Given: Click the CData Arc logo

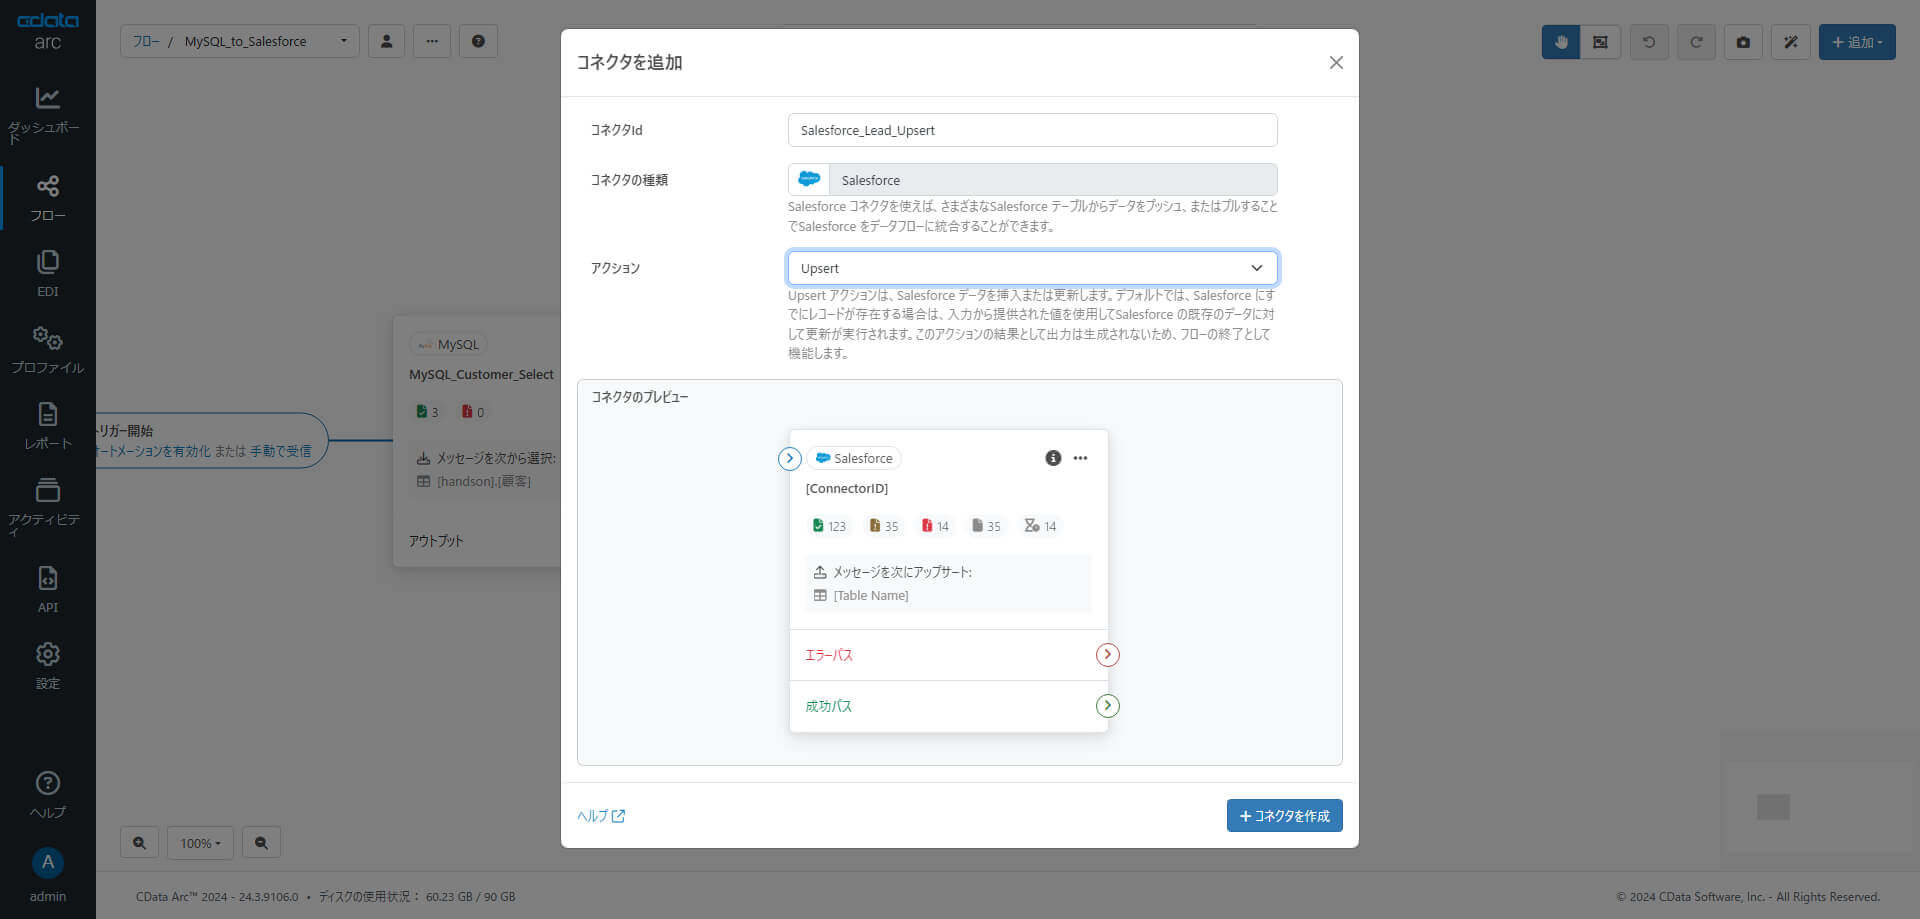Looking at the screenshot, I should point(48,31).
